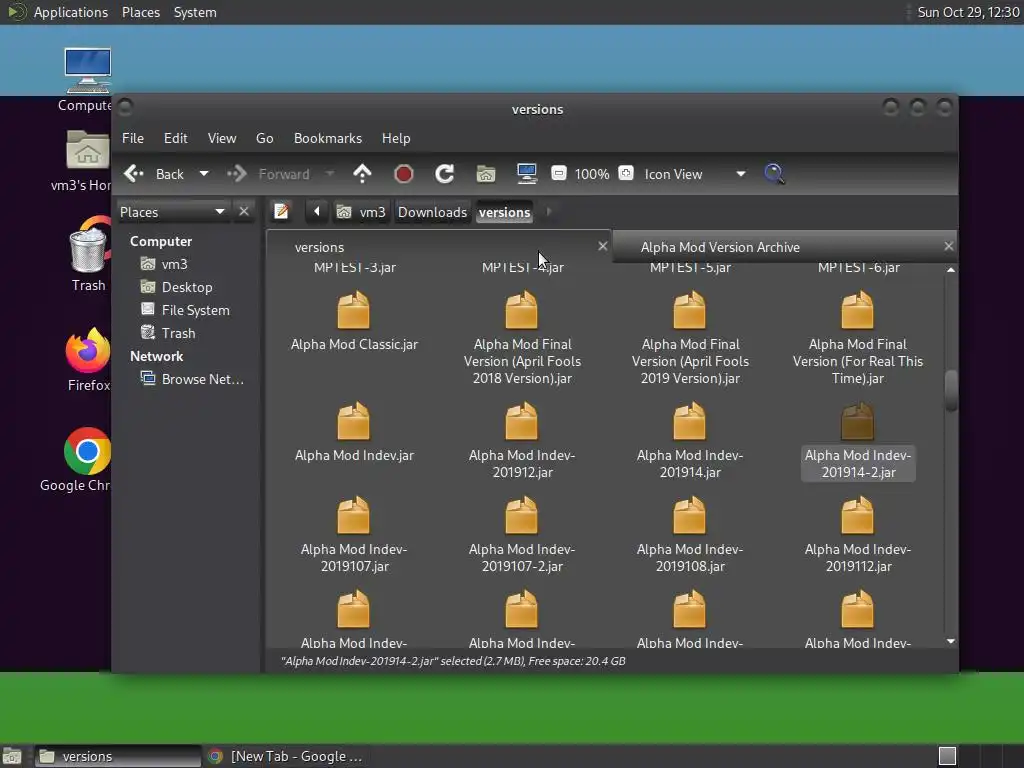
Task: Open the Help menu
Action: (x=396, y=138)
